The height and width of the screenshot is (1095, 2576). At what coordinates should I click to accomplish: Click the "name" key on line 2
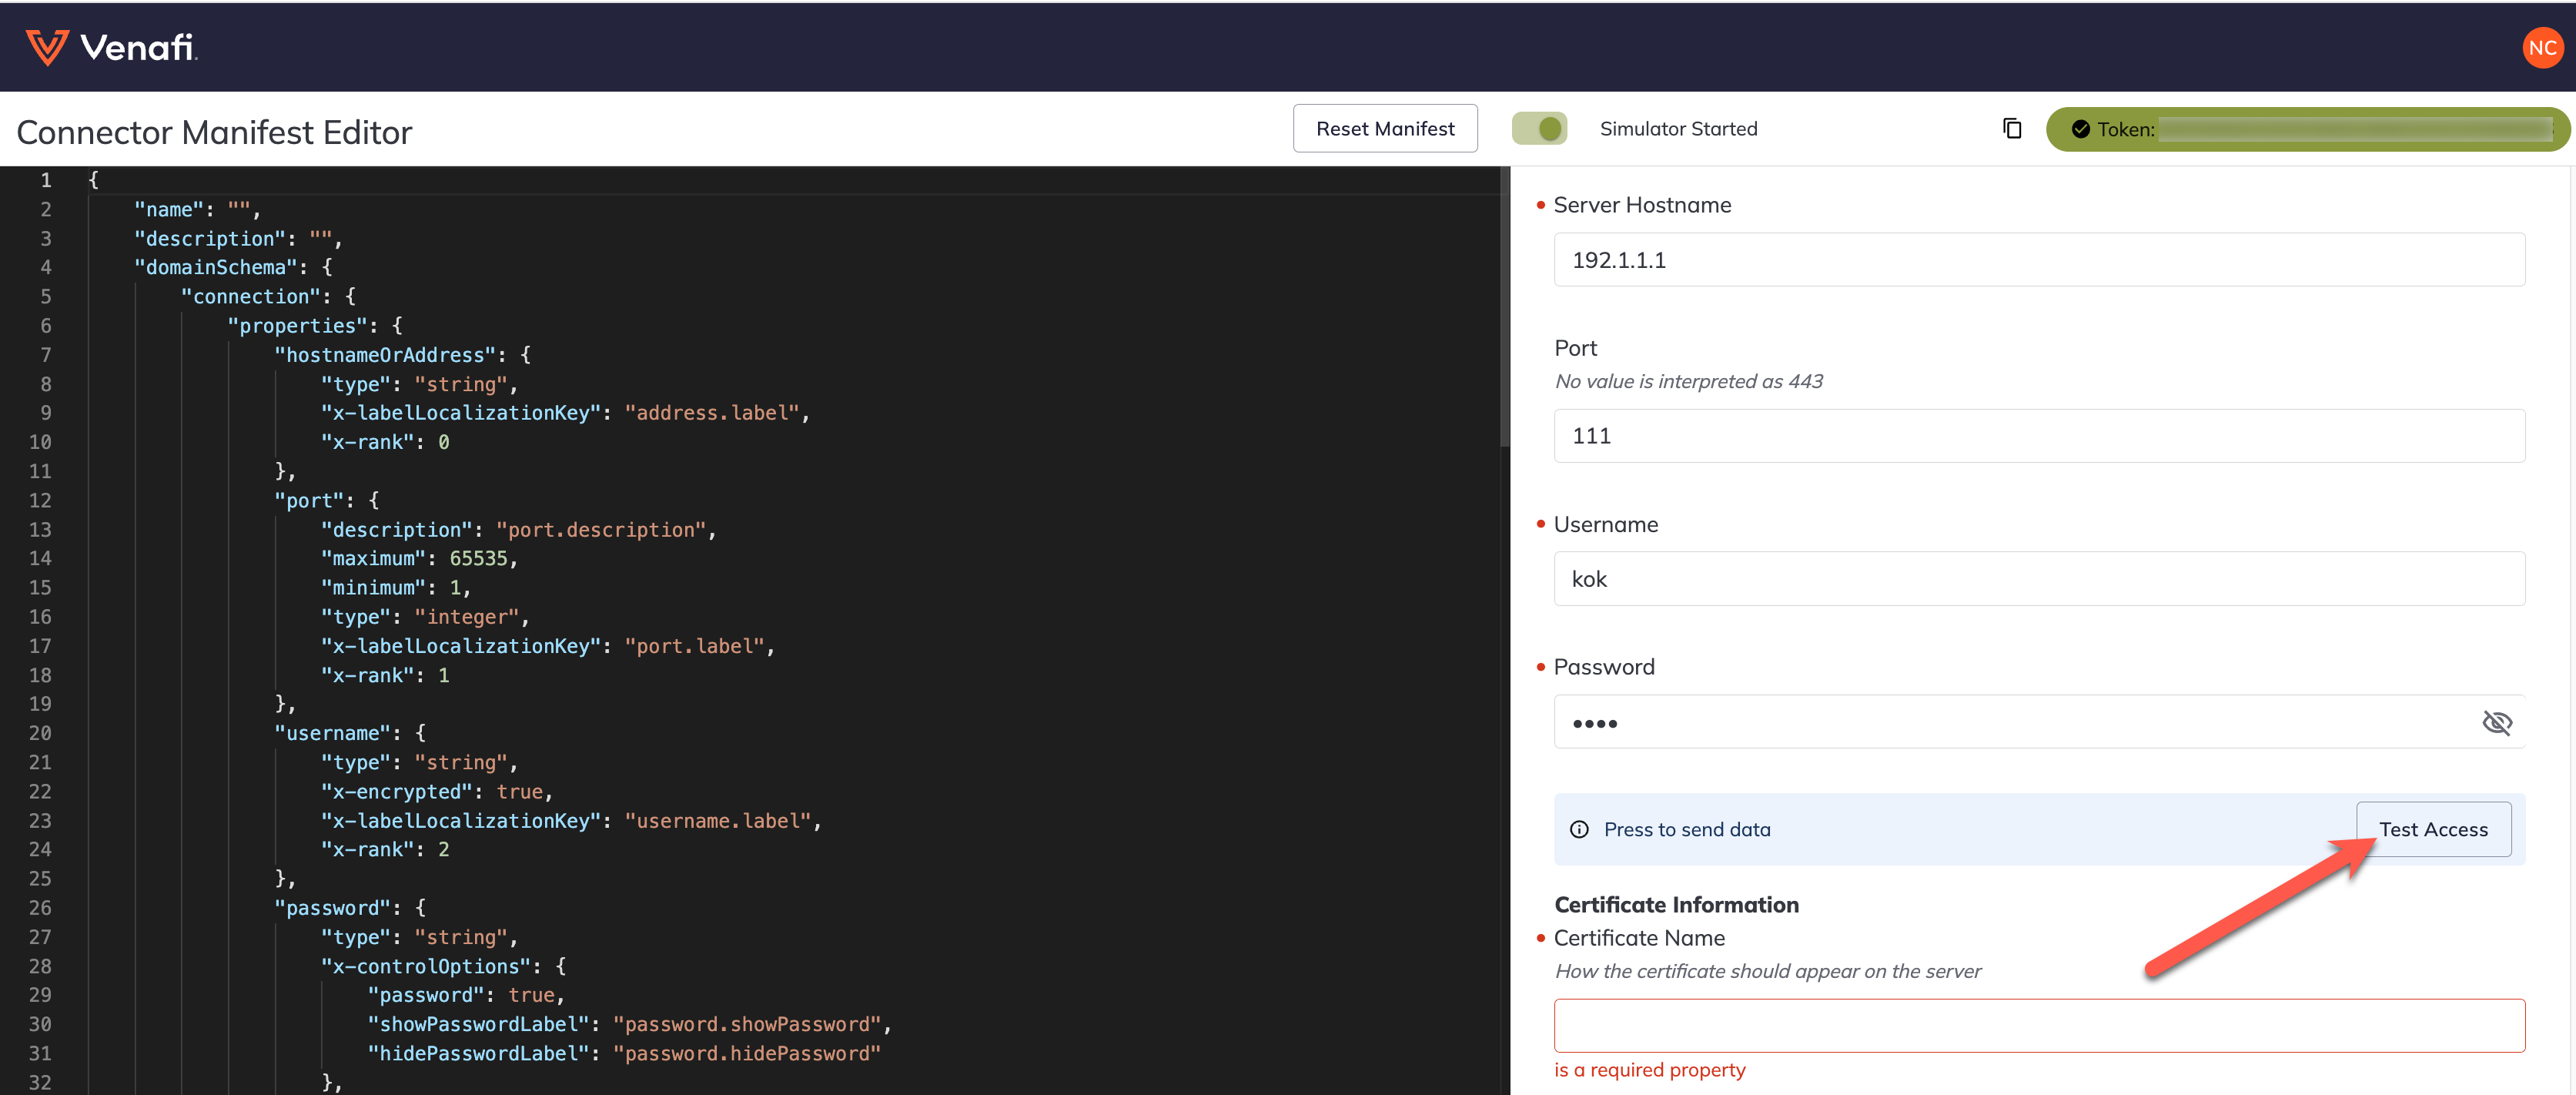[x=169, y=209]
